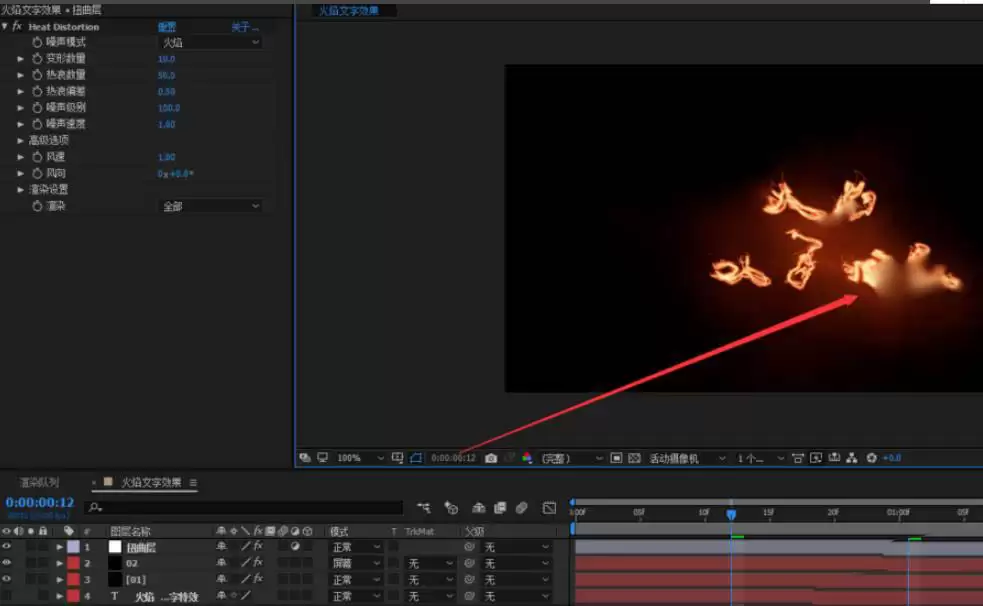Toggle mask and shape path visibility icon
Image resolution: width=983 pixels, height=606 pixels.
coord(416,458)
